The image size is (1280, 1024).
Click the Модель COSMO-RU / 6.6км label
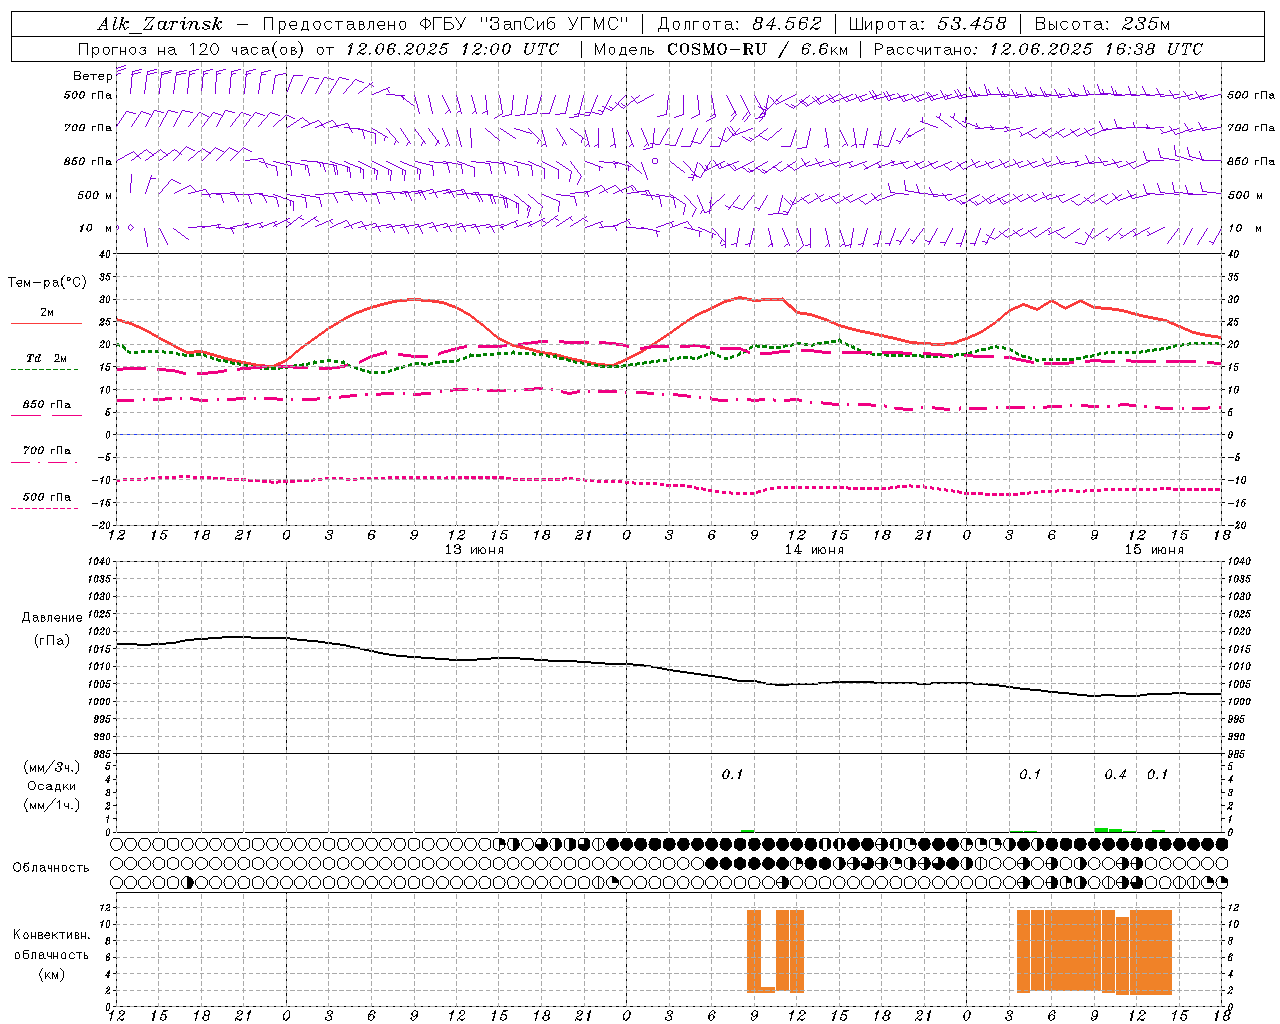(x=721, y=49)
